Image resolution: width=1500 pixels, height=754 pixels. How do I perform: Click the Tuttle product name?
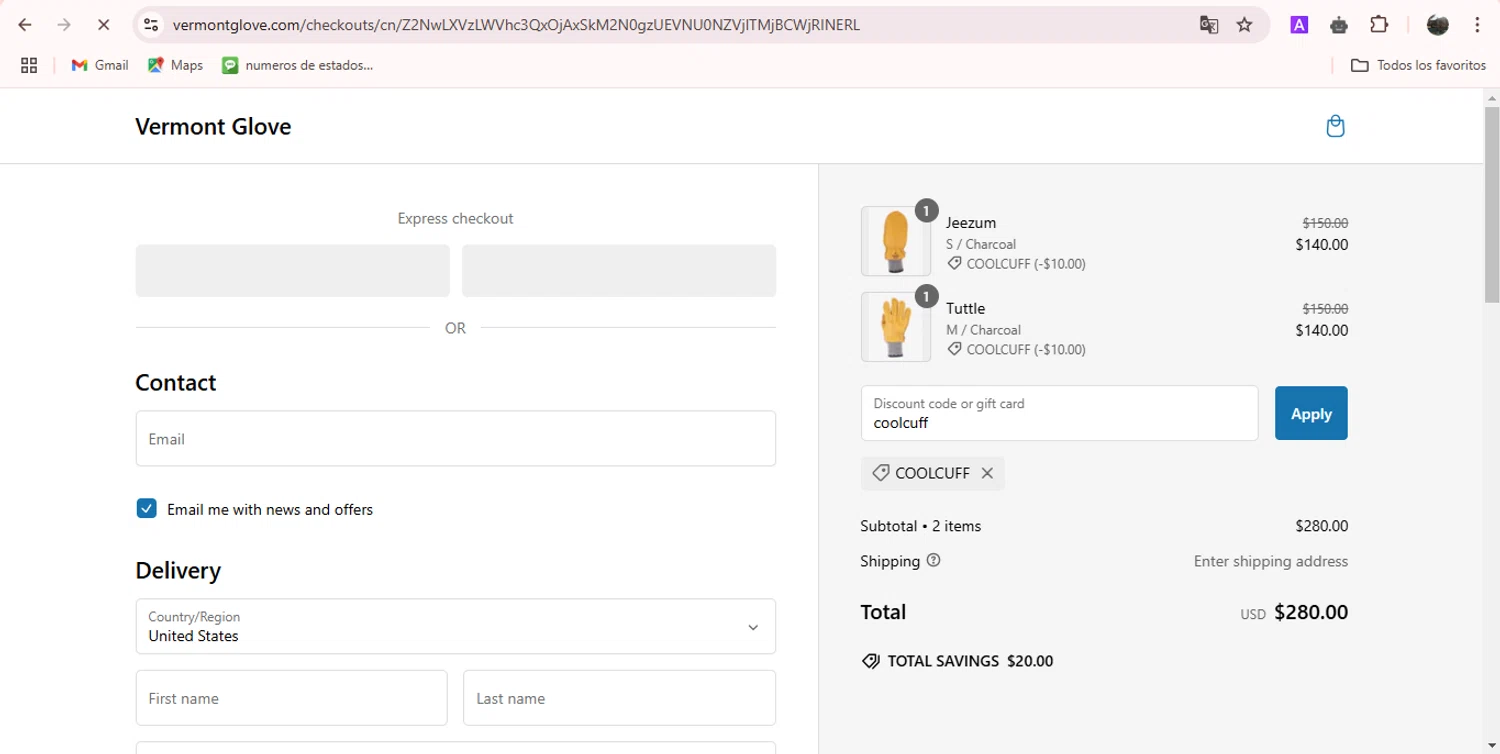tap(966, 309)
